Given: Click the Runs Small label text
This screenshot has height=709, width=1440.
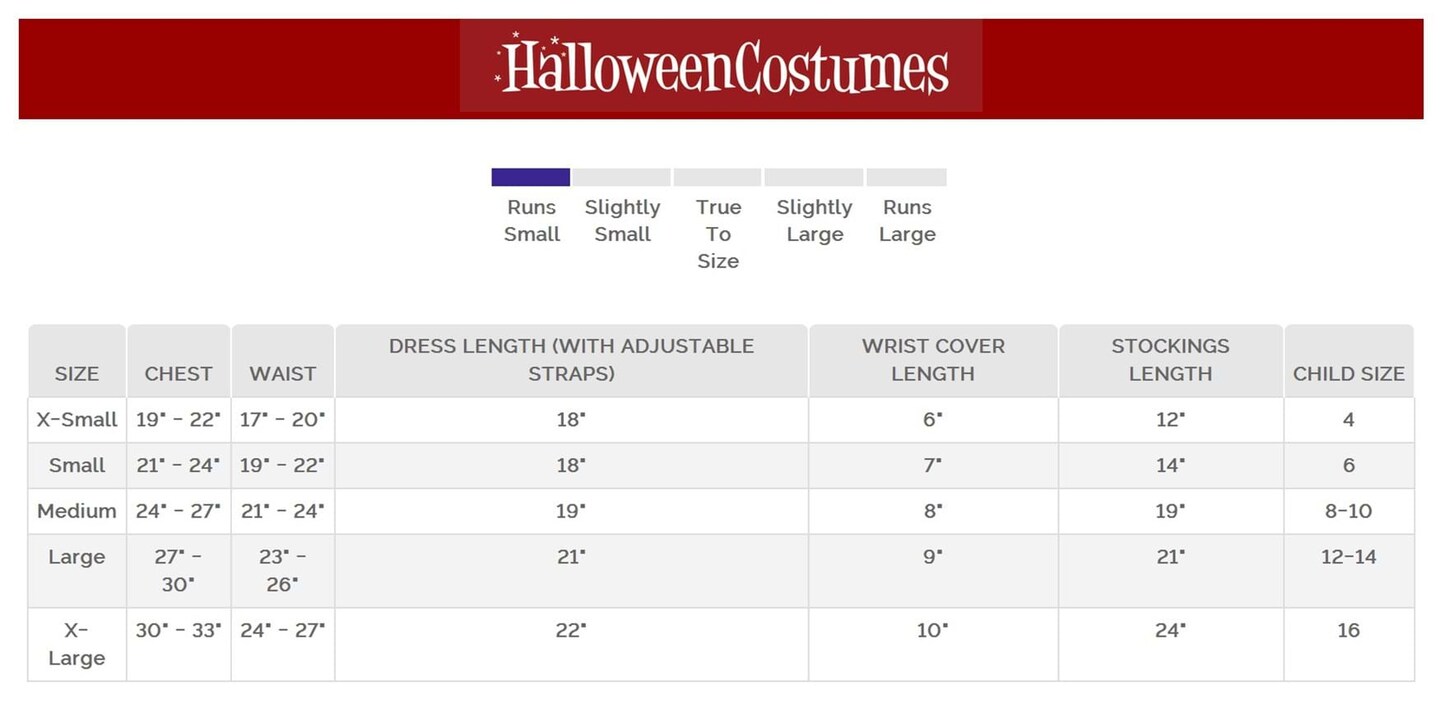Looking at the screenshot, I should (x=531, y=221).
